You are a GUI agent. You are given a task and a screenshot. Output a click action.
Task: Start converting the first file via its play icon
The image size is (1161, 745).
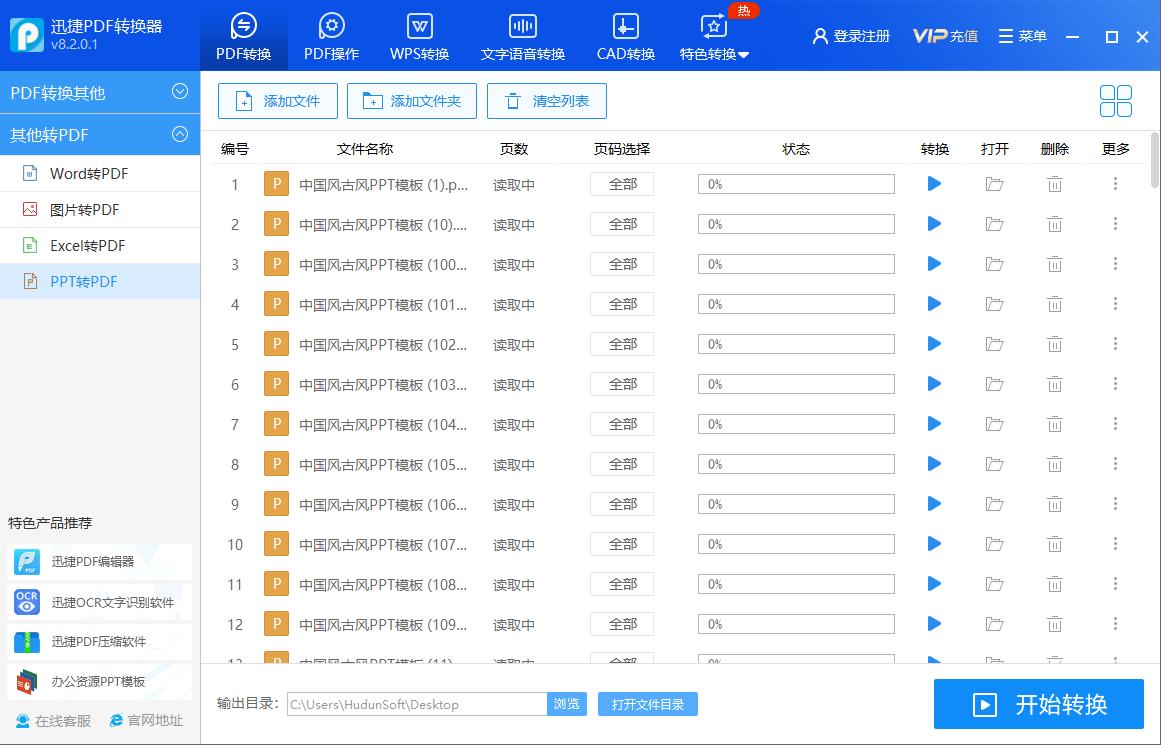(933, 183)
